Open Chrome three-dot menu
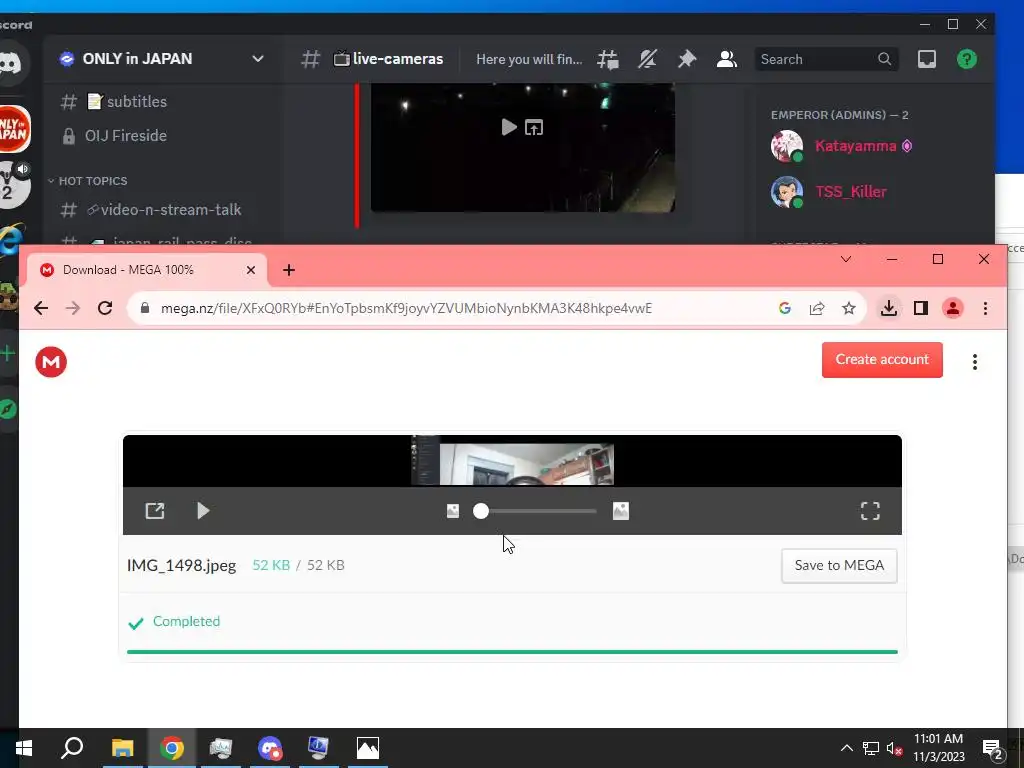This screenshot has width=1024, height=768. point(985,308)
